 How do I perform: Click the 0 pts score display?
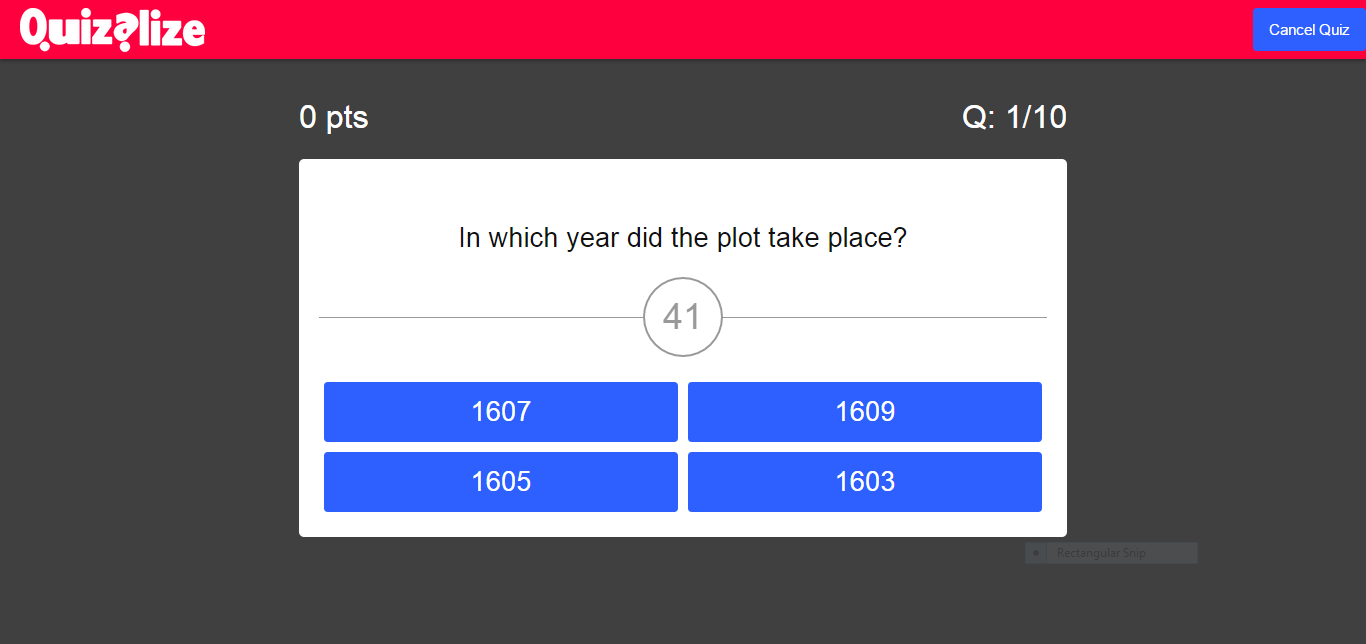pos(333,117)
